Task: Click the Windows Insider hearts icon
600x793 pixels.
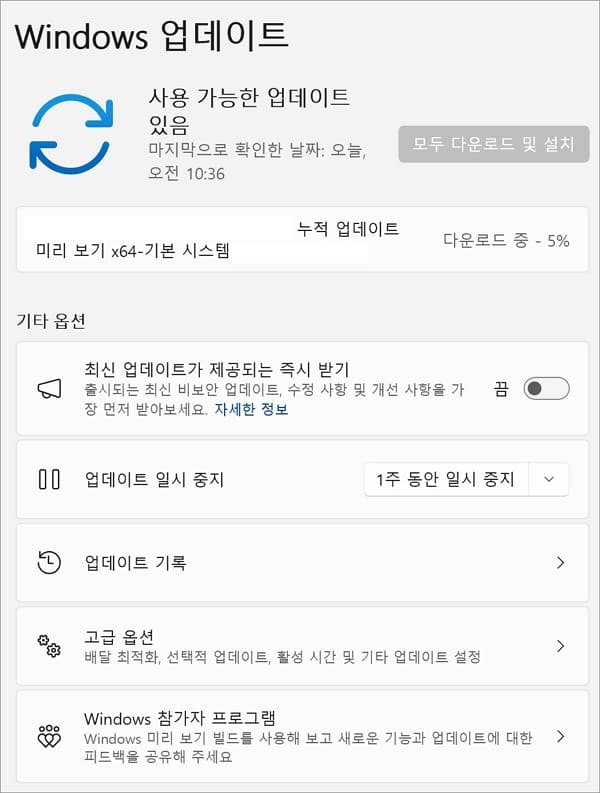Action: (49, 736)
